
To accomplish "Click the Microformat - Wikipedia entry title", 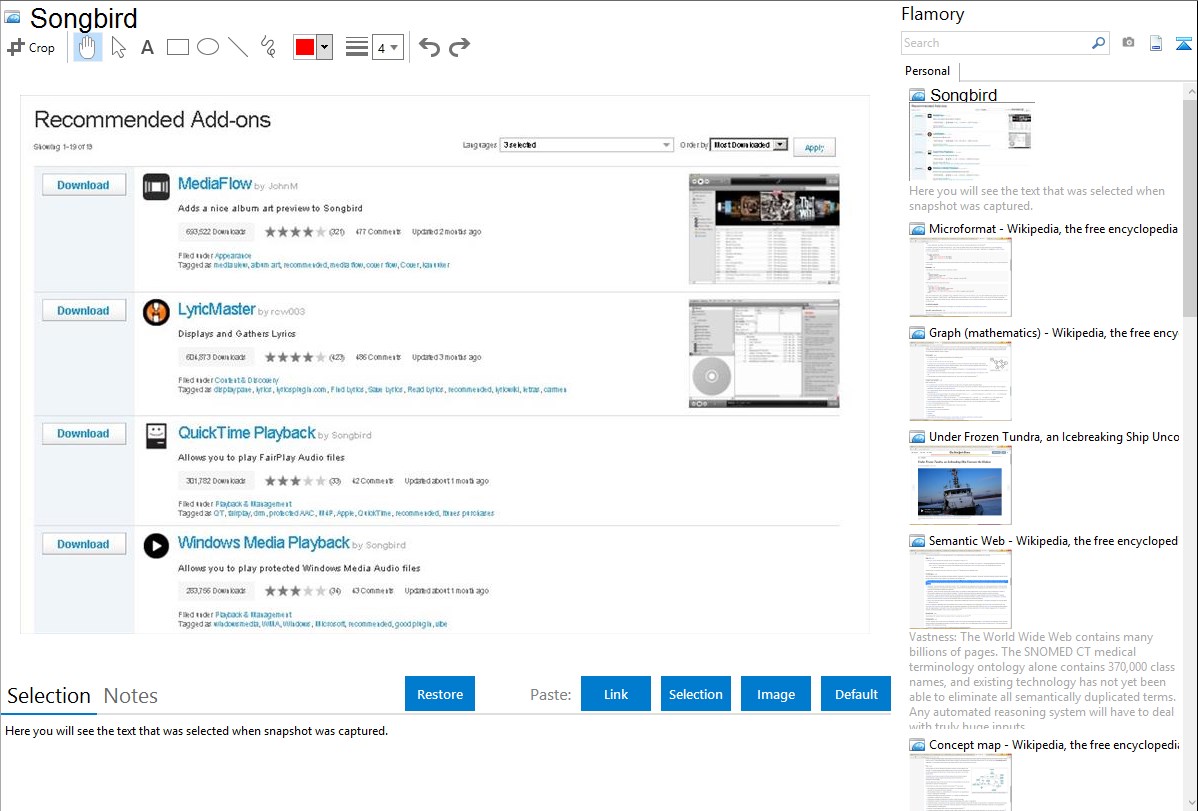I will point(1053,229).
